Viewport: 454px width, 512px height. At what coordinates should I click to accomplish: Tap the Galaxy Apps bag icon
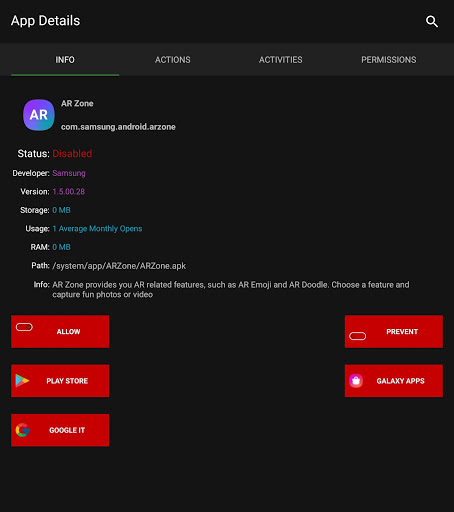pyautogui.click(x=356, y=381)
